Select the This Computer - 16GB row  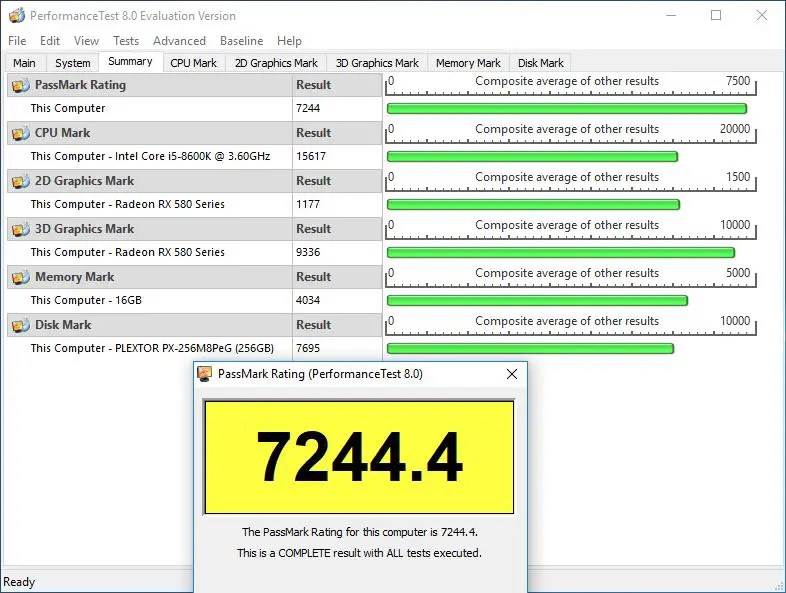(x=194, y=300)
